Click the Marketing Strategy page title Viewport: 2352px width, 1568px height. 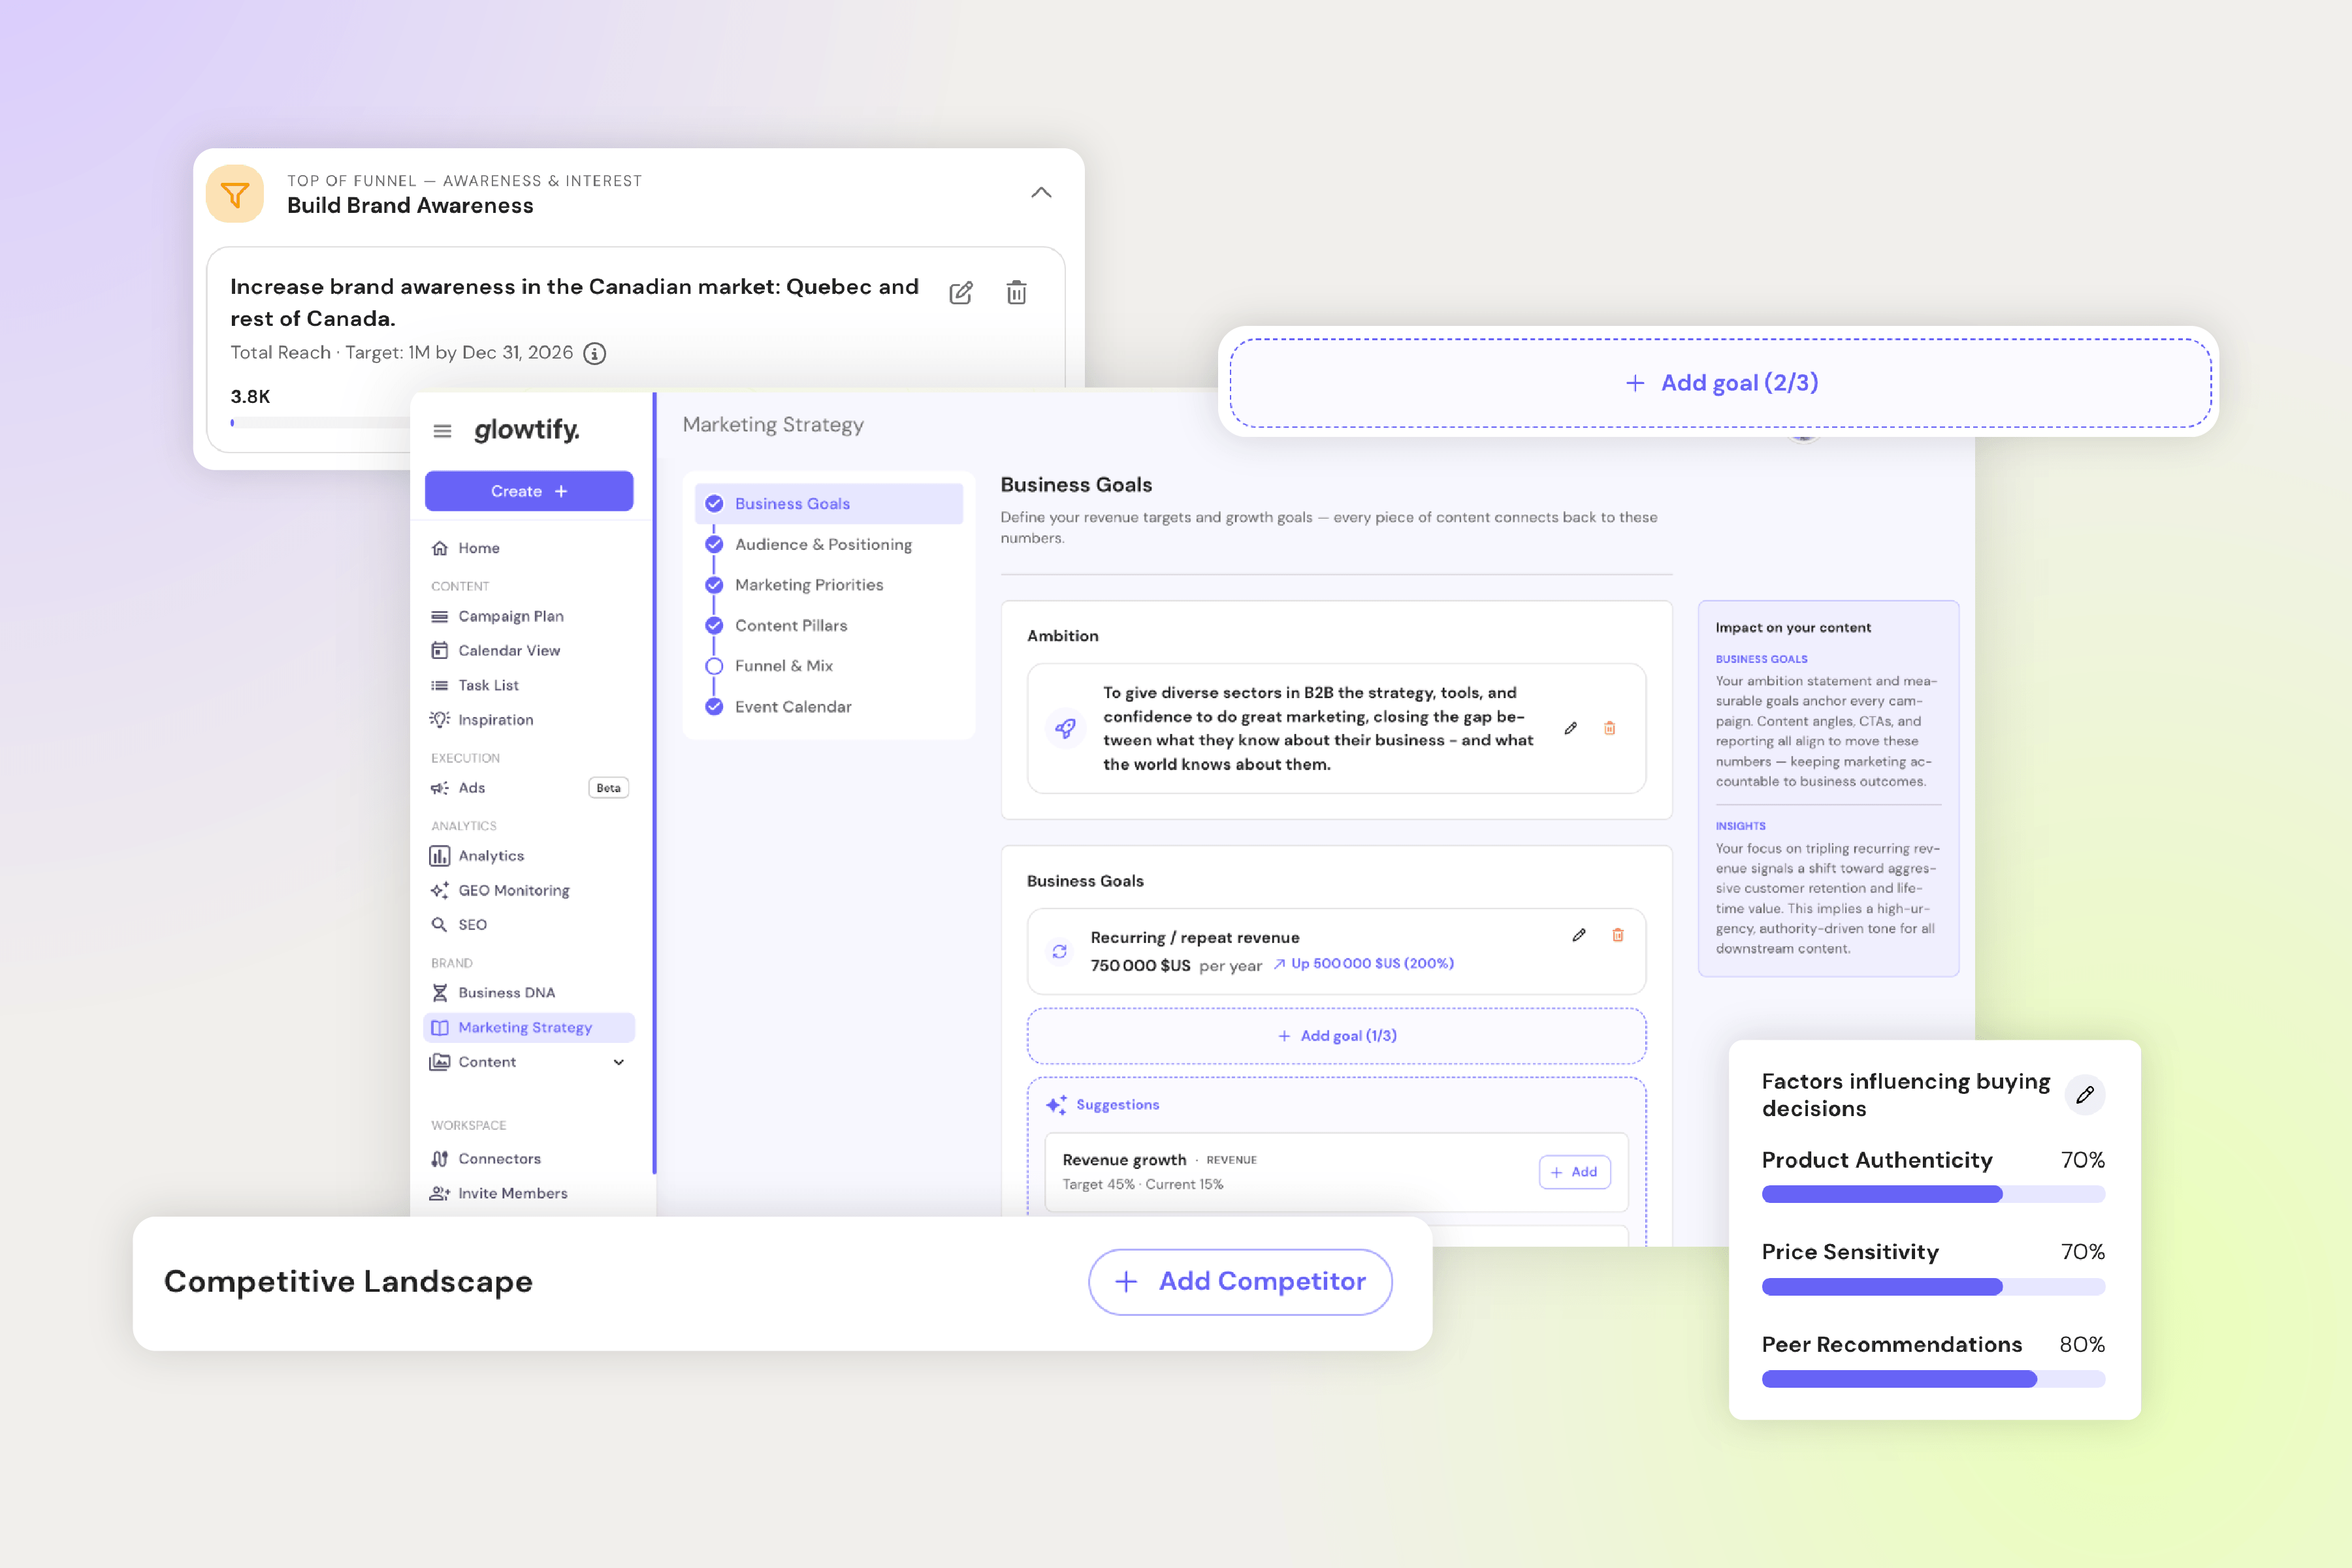(x=773, y=425)
